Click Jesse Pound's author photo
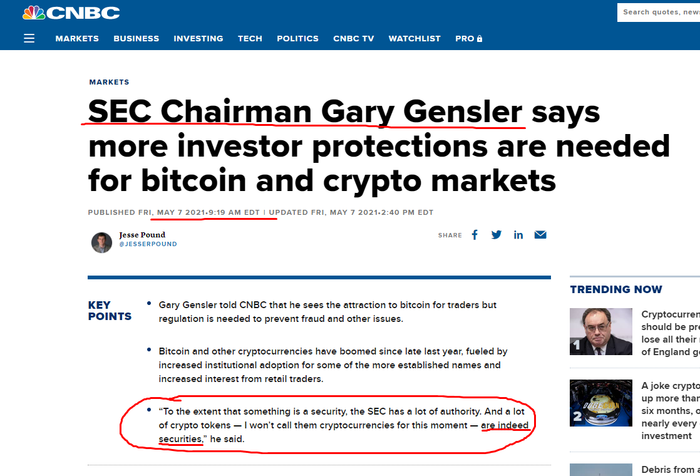The image size is (700, 476). coord(102,242)
